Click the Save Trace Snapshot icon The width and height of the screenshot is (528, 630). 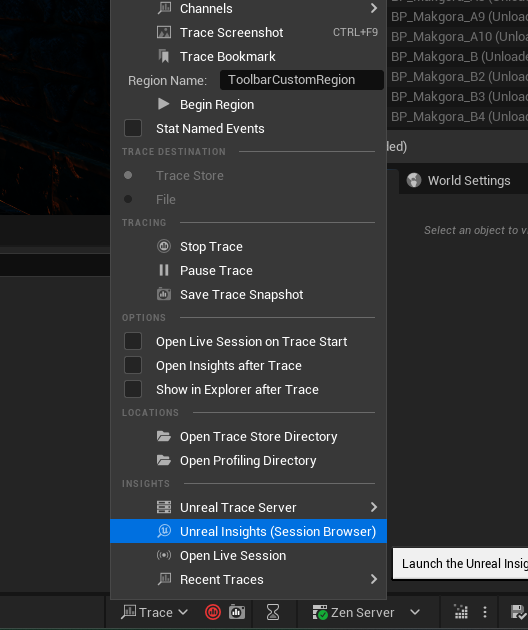164,294
